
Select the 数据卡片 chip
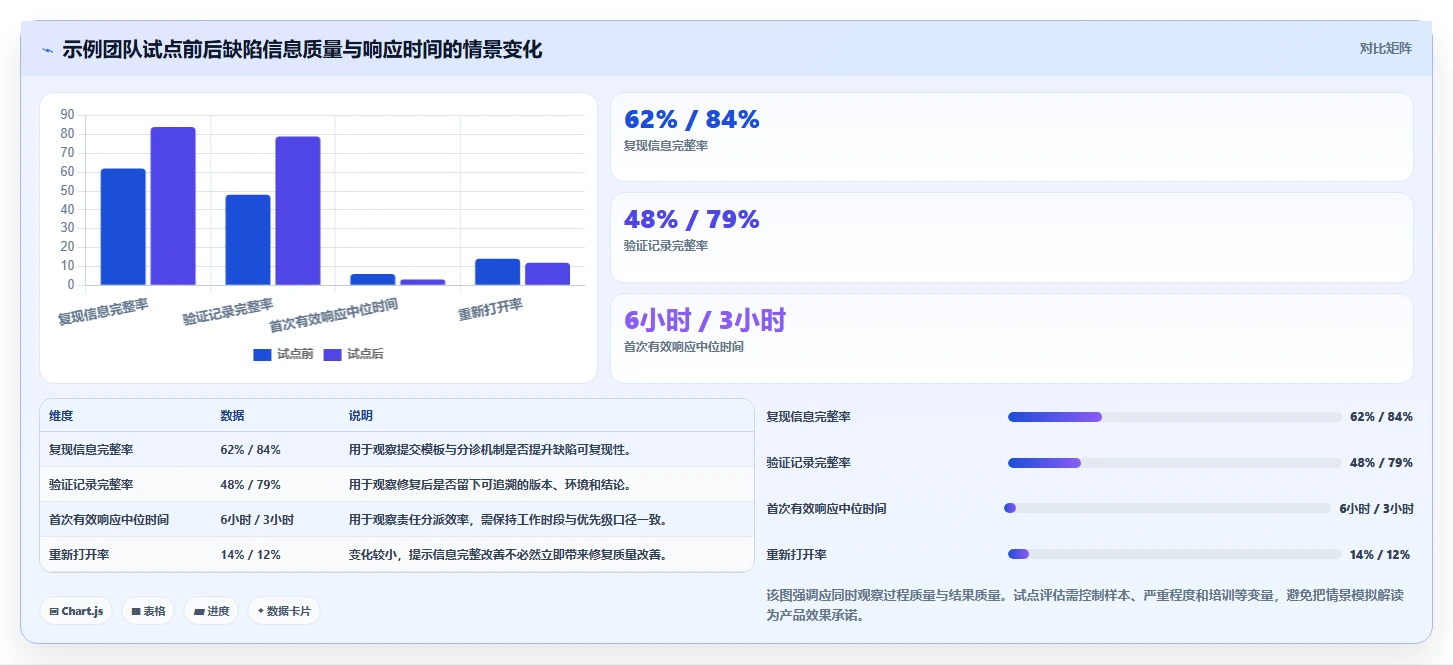tap(284, 611)
